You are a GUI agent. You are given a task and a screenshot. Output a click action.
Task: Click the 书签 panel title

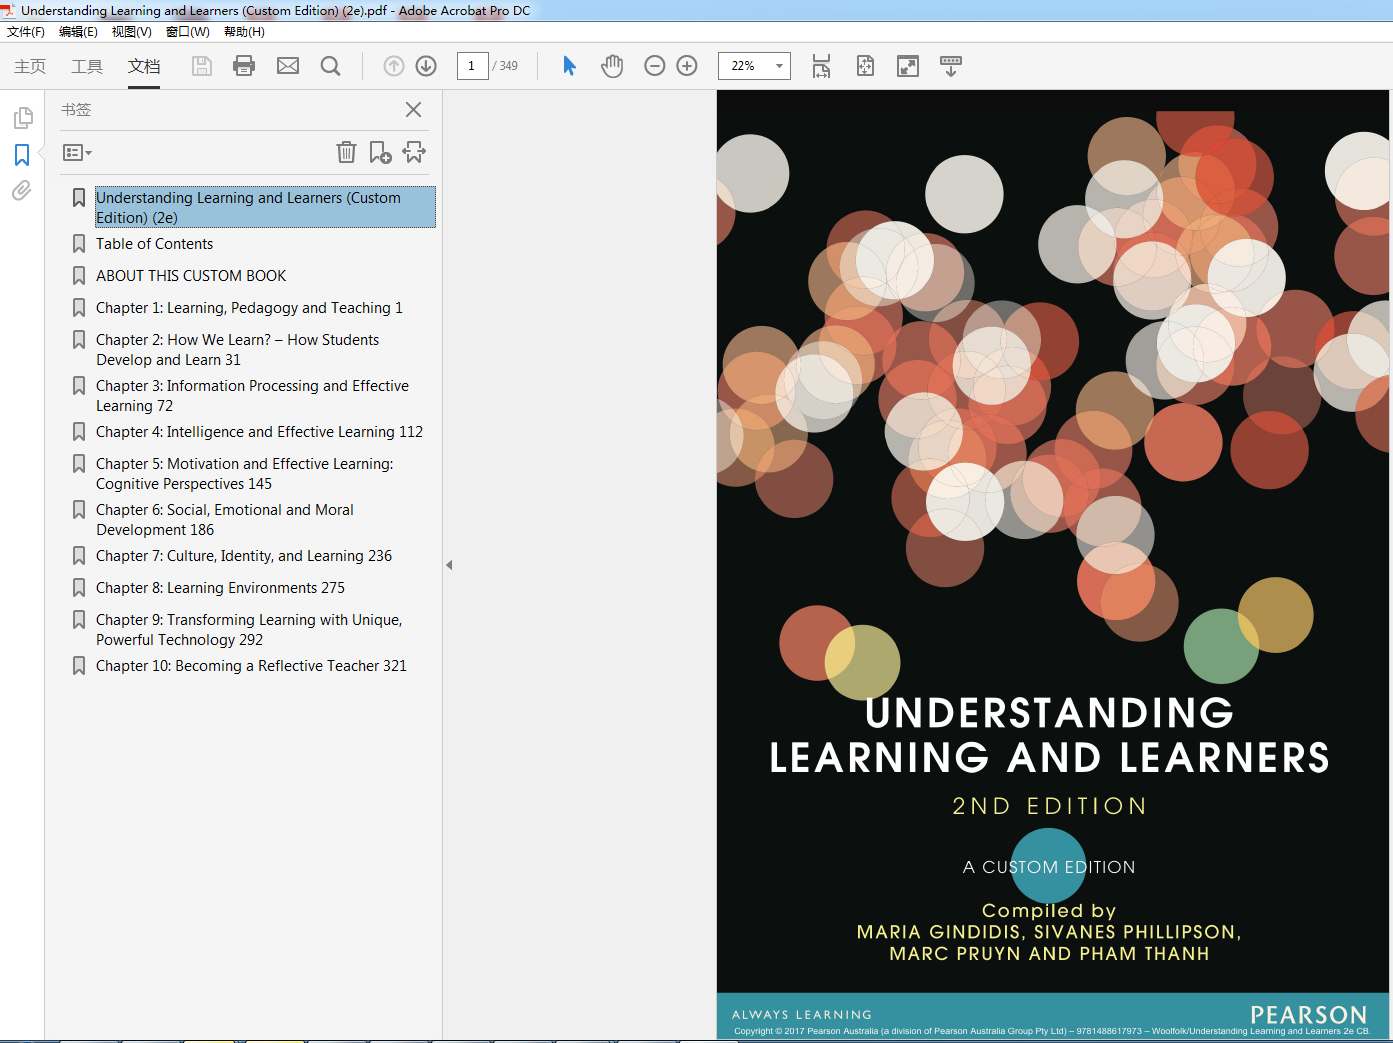tap(76, 110)
